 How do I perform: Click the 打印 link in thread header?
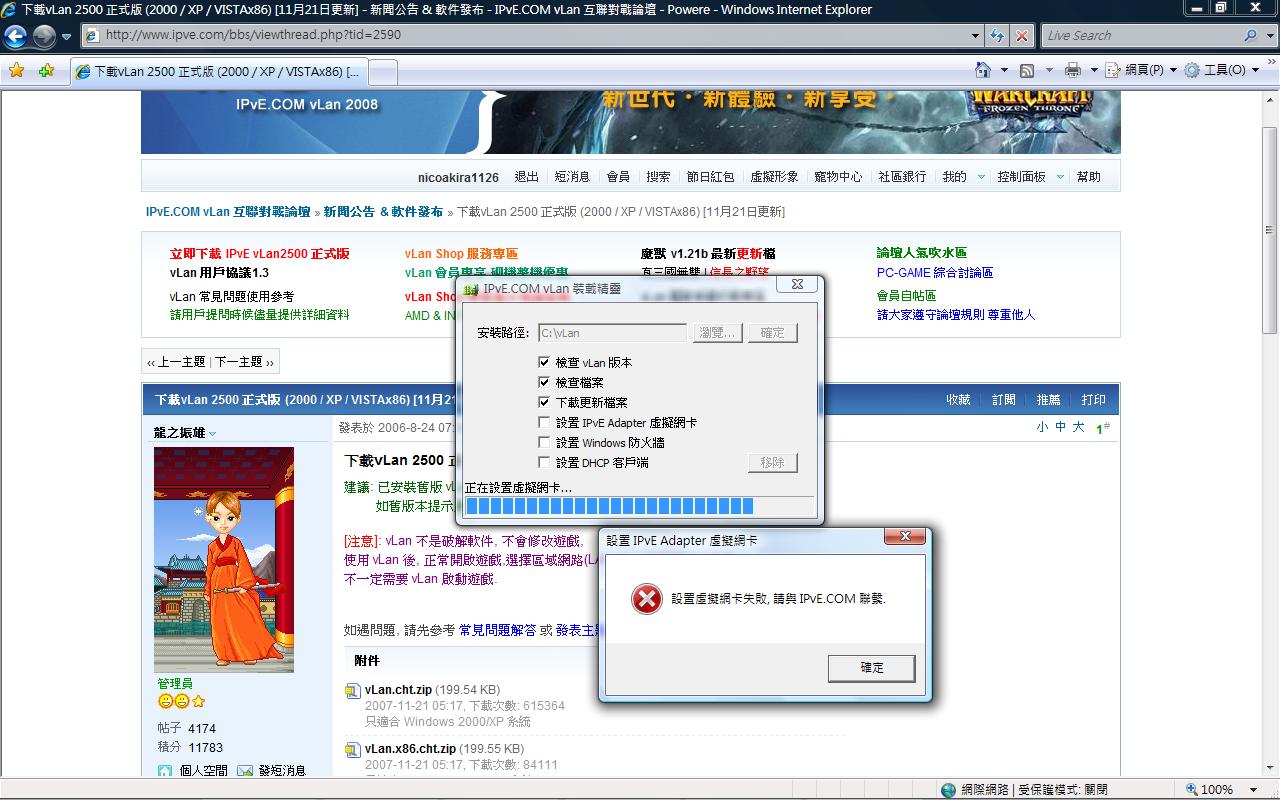(x=1093, y=400)
